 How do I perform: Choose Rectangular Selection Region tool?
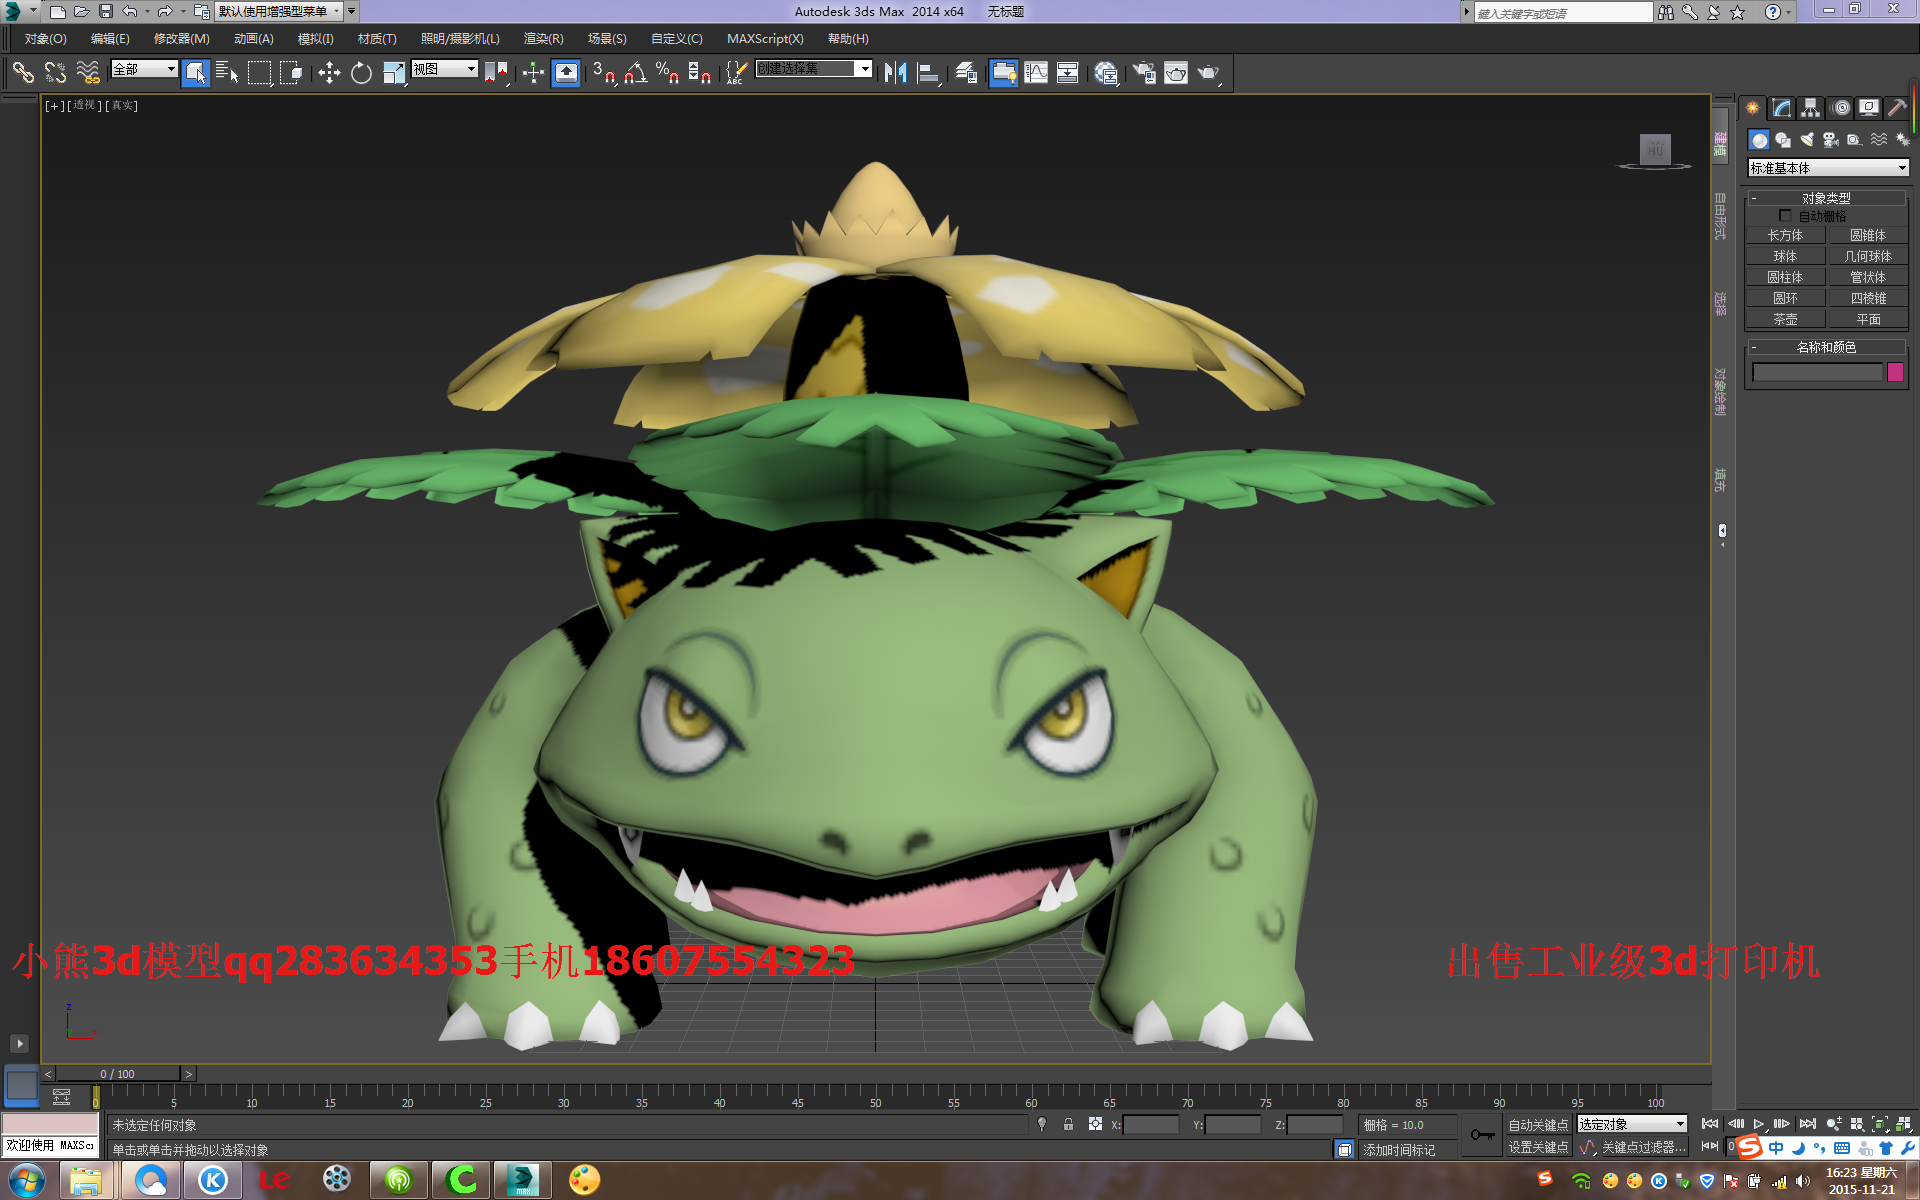[x=259, y=72]
